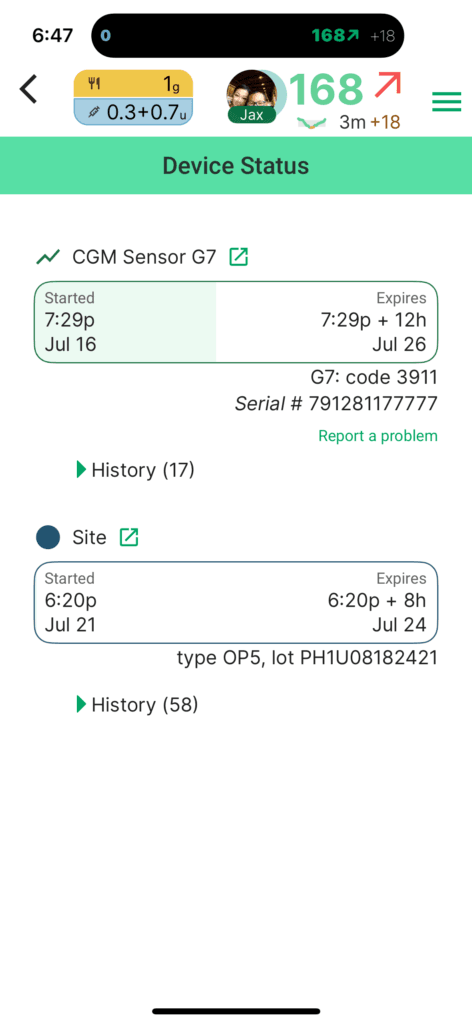The width and height of the screenshot is (472, 1024).
Task: Open Site external link icon
Action: [129, 537]
